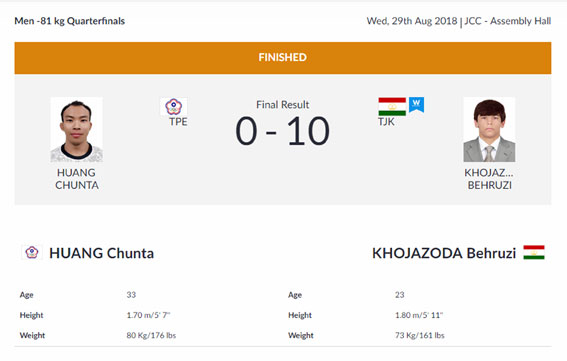Click the Chinese Taipei emblem beside HUANG Chunta heading
Screen dimensions: 567x361
pos(32,252)
